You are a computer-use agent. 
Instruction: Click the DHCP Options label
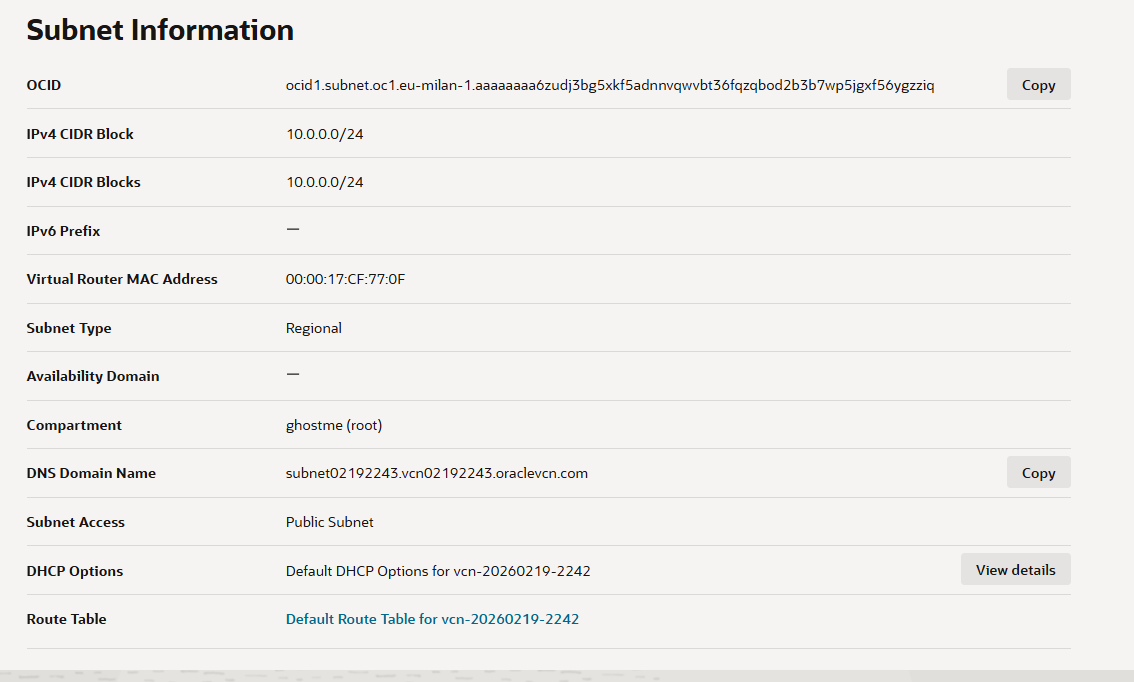74,571
